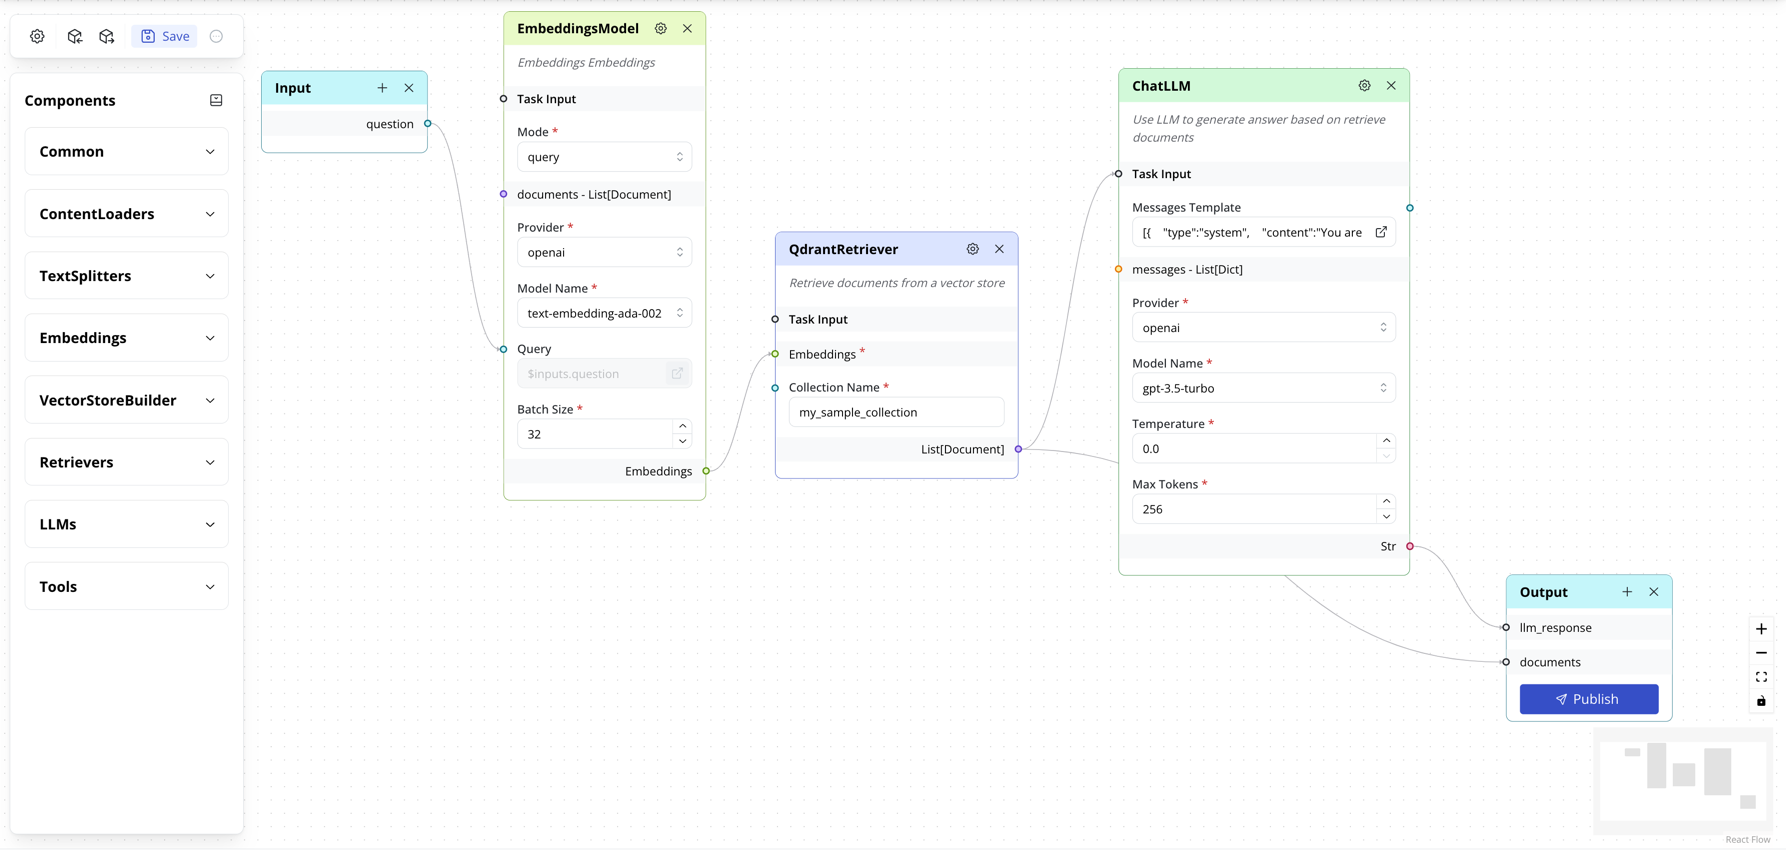The height and width of the screenshot is (850, 1786).
Task: Zoom out on the canvas
Action: (x=1761, y=653)
